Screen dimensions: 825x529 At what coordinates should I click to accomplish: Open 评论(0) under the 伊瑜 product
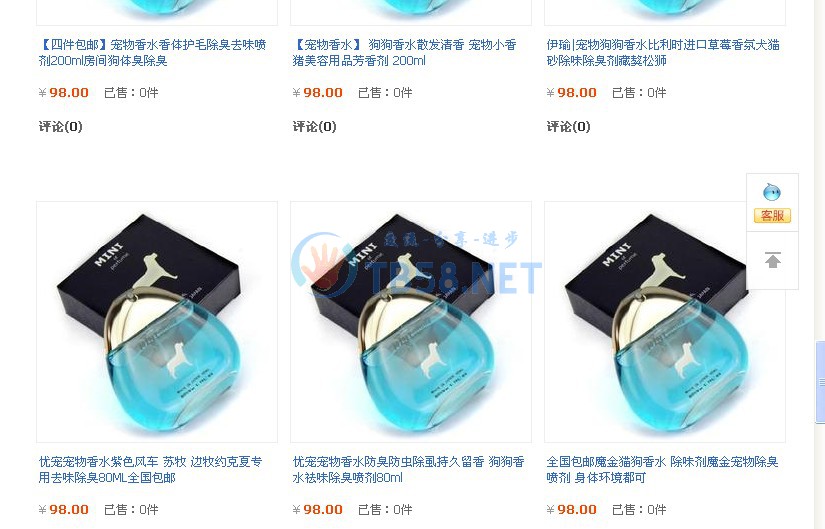point(569,126)
